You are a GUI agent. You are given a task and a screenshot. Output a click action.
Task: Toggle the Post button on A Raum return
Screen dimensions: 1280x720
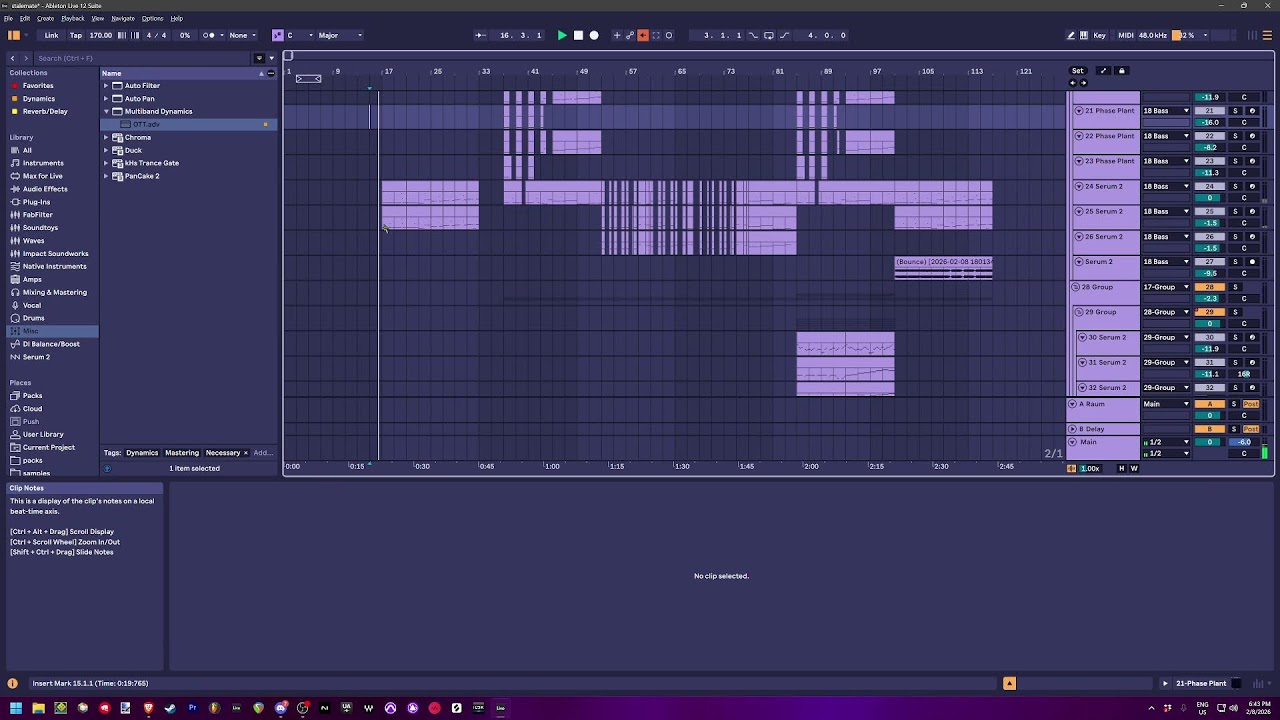(x=1250, y=404)
